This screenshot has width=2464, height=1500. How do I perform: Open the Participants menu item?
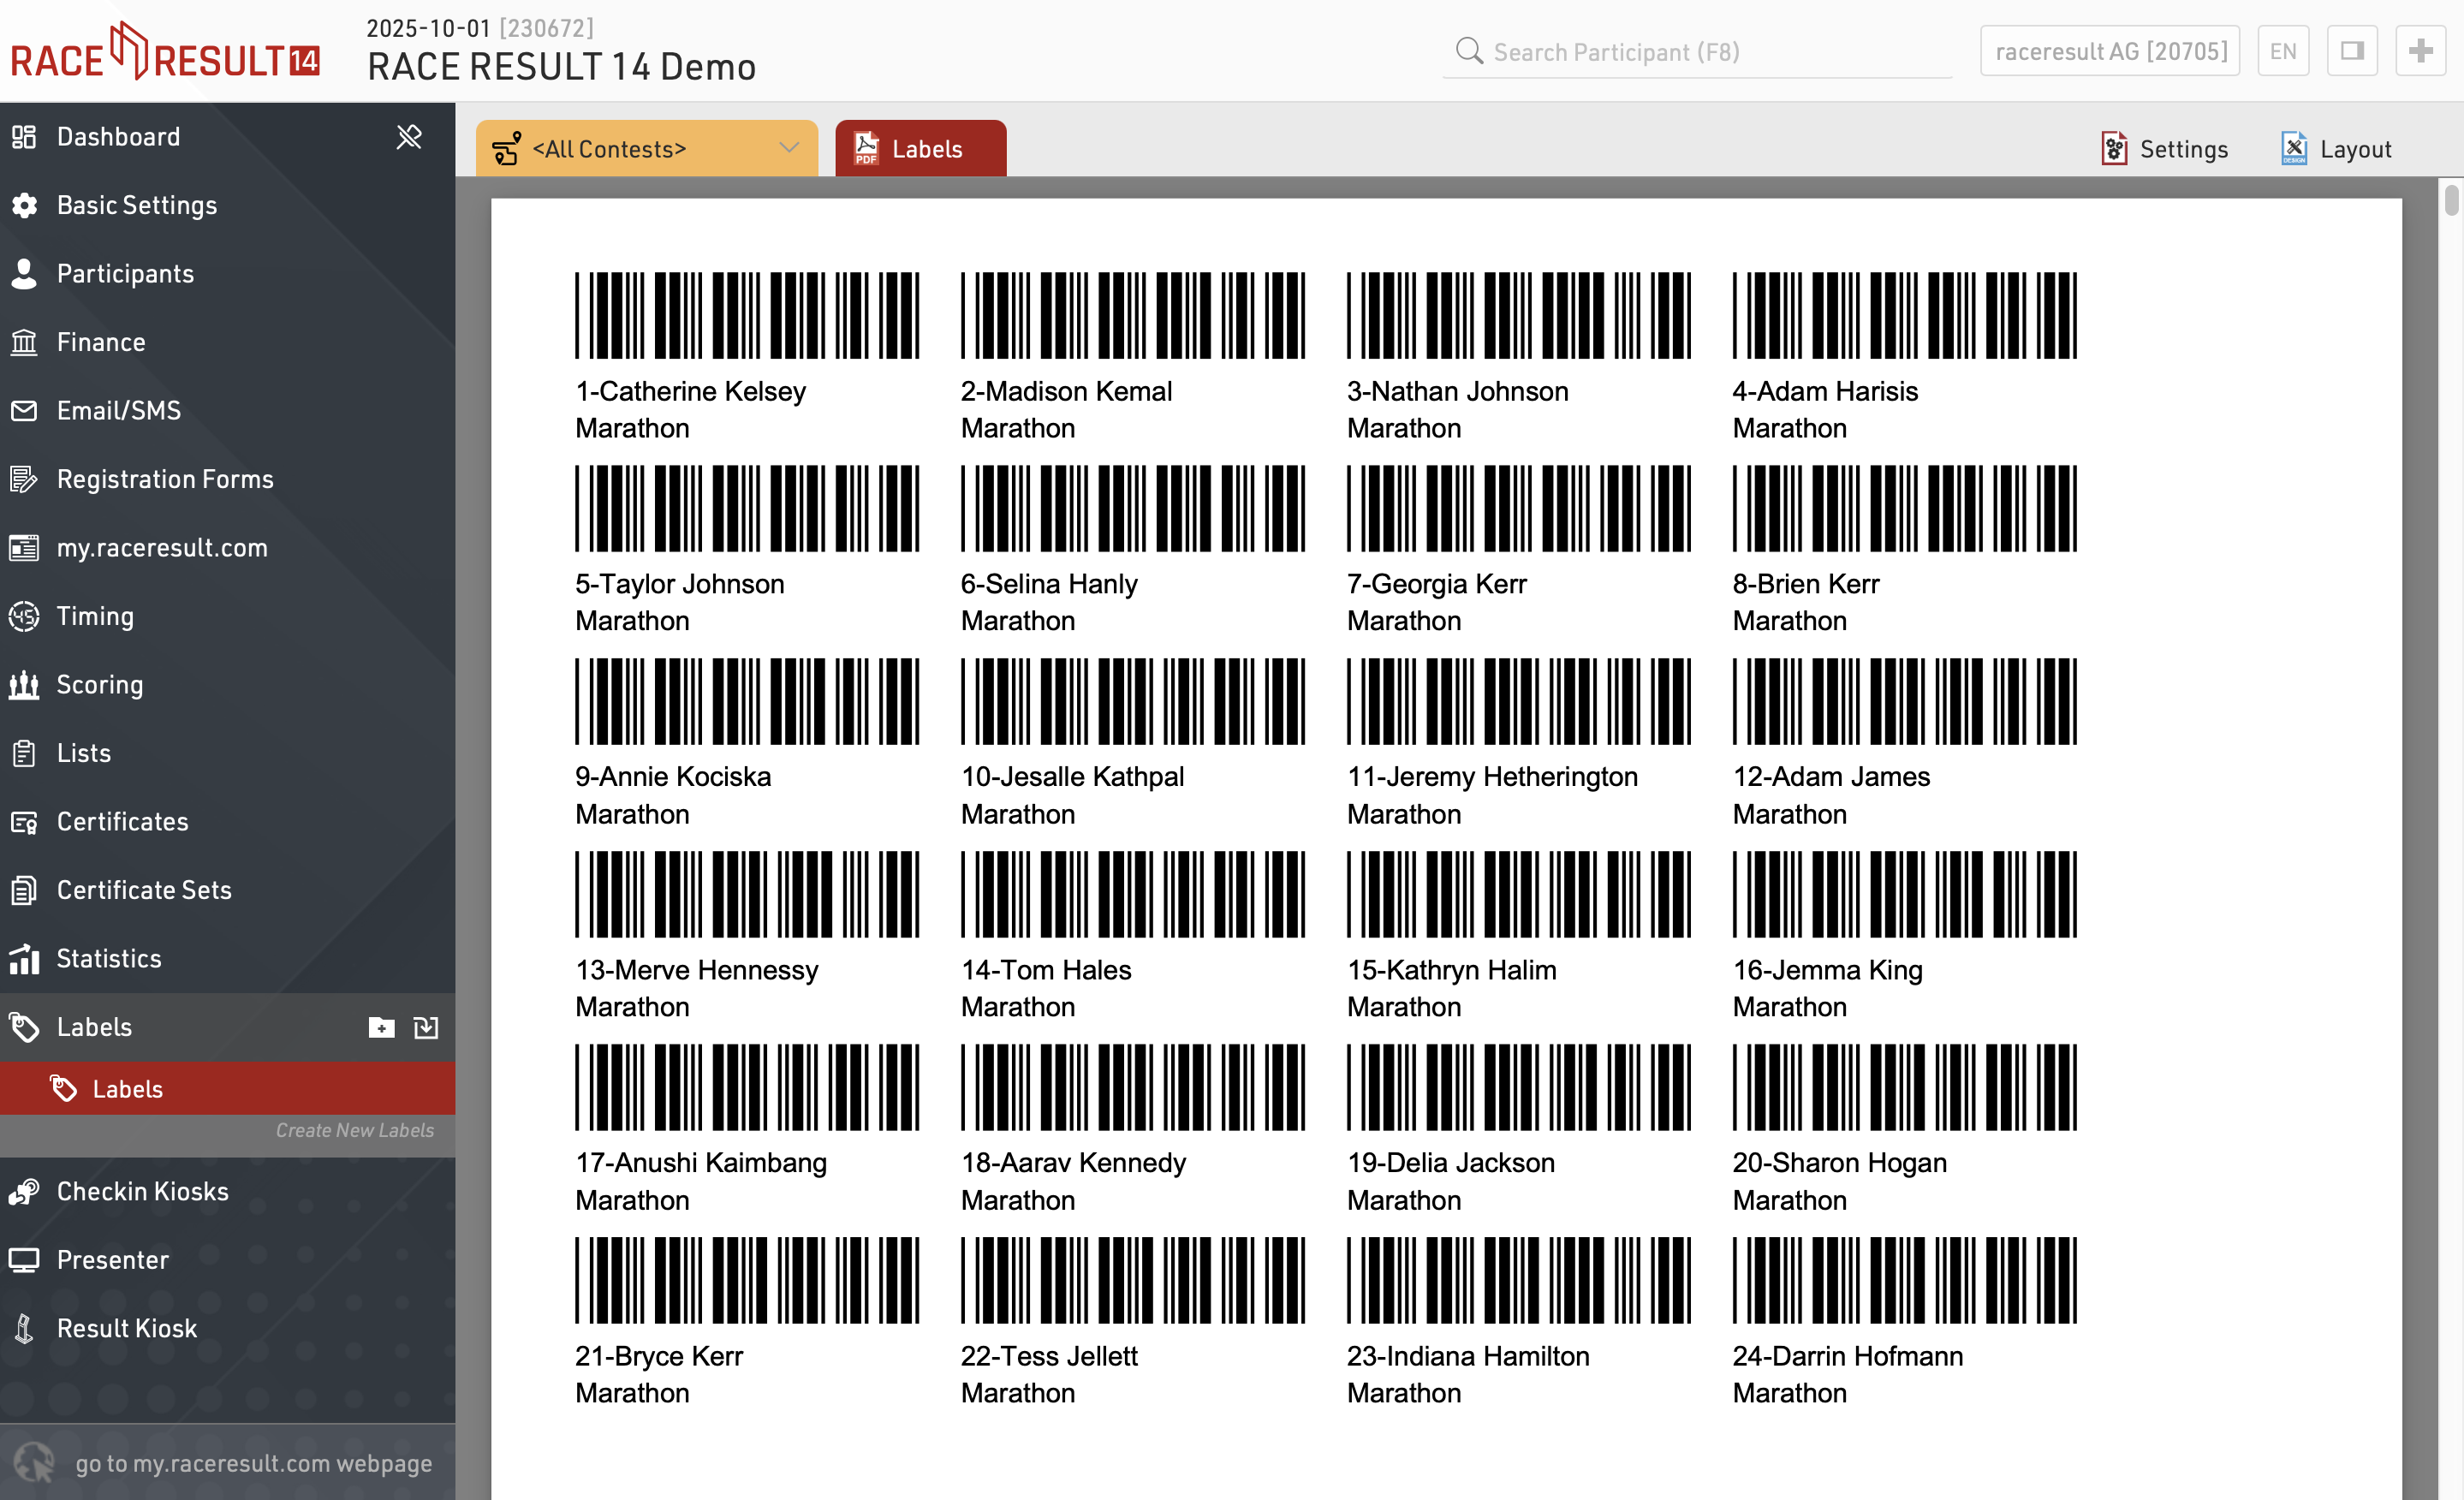point(125,274)
